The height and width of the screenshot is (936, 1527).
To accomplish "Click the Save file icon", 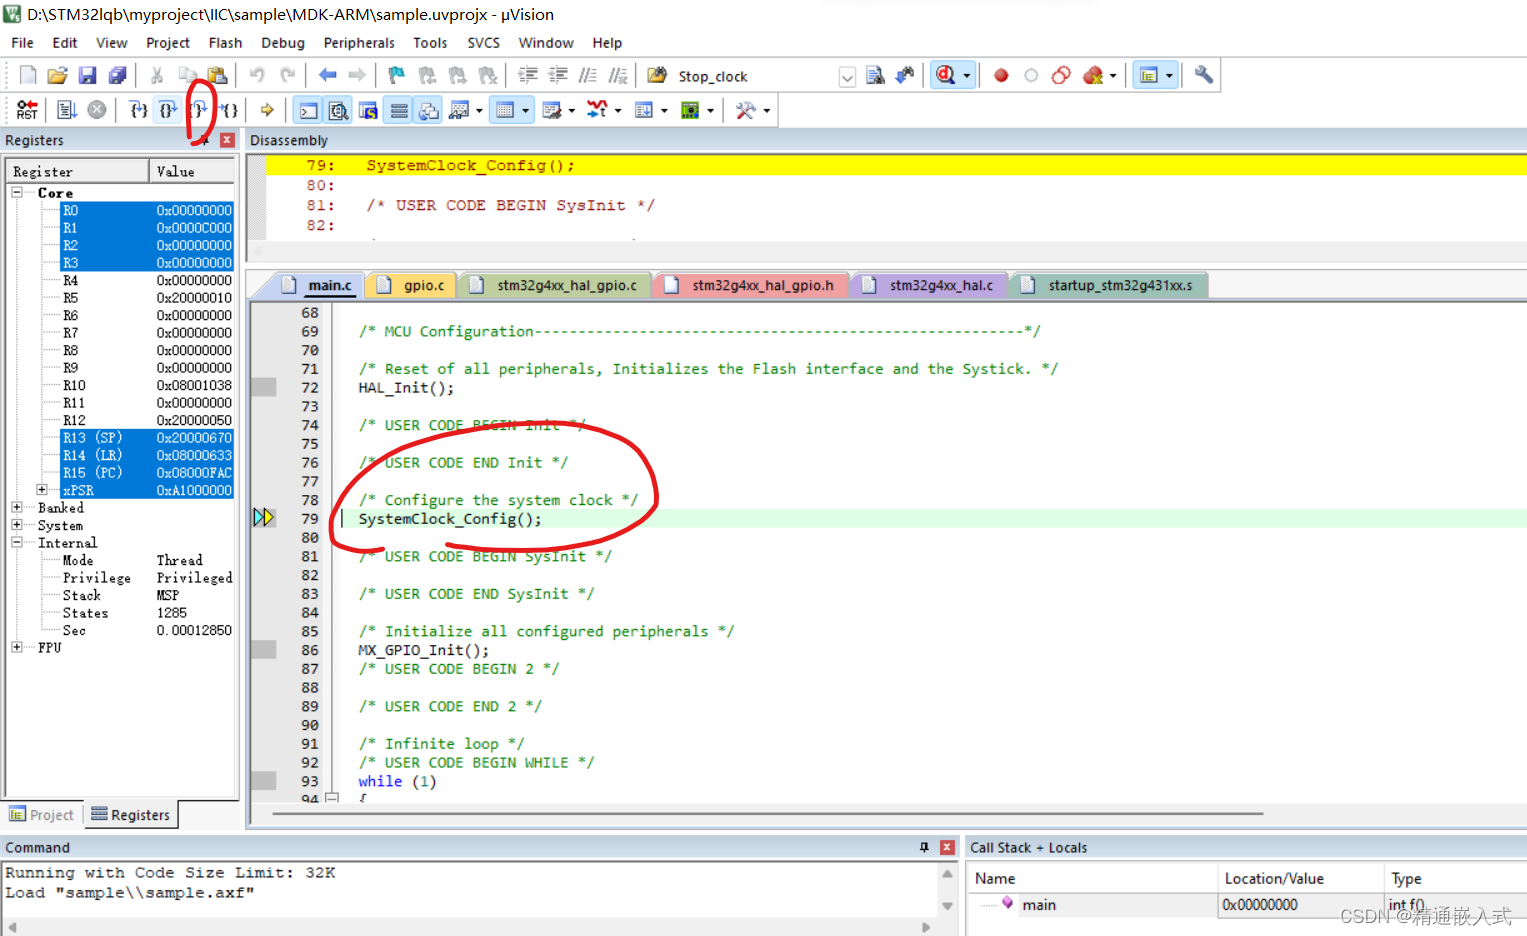I will point(87,75).
